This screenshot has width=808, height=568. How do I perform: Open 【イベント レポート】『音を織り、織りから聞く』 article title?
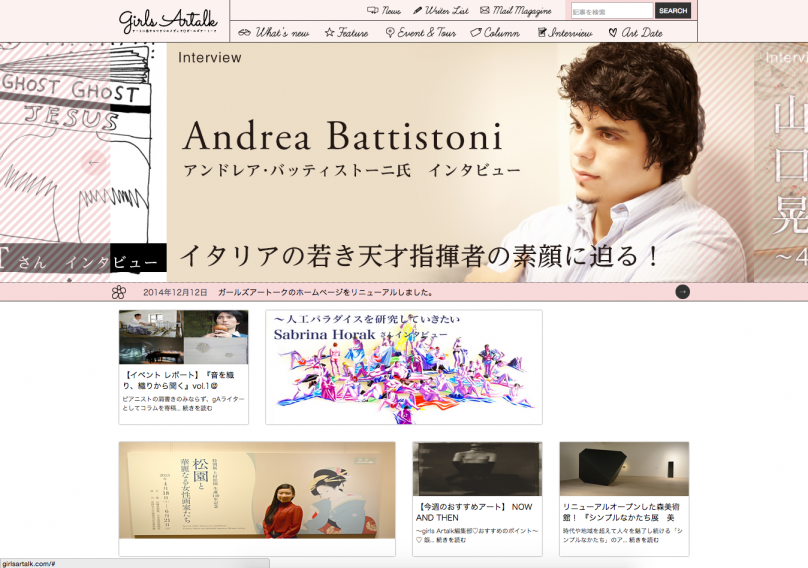pyautogui.click(x=179, y=380)
